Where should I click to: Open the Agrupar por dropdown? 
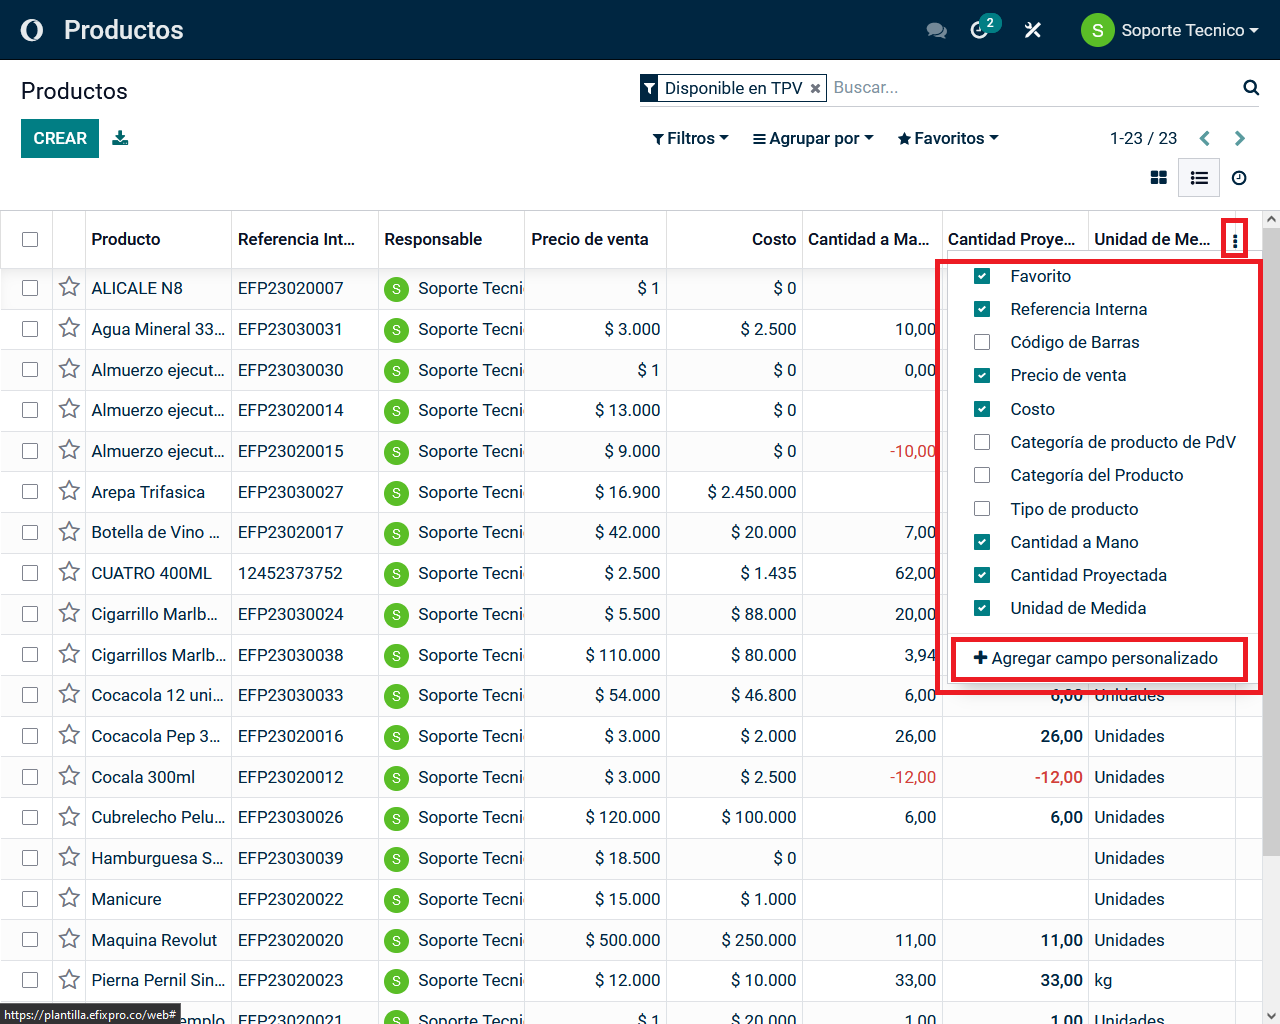(x=813, y=138)
